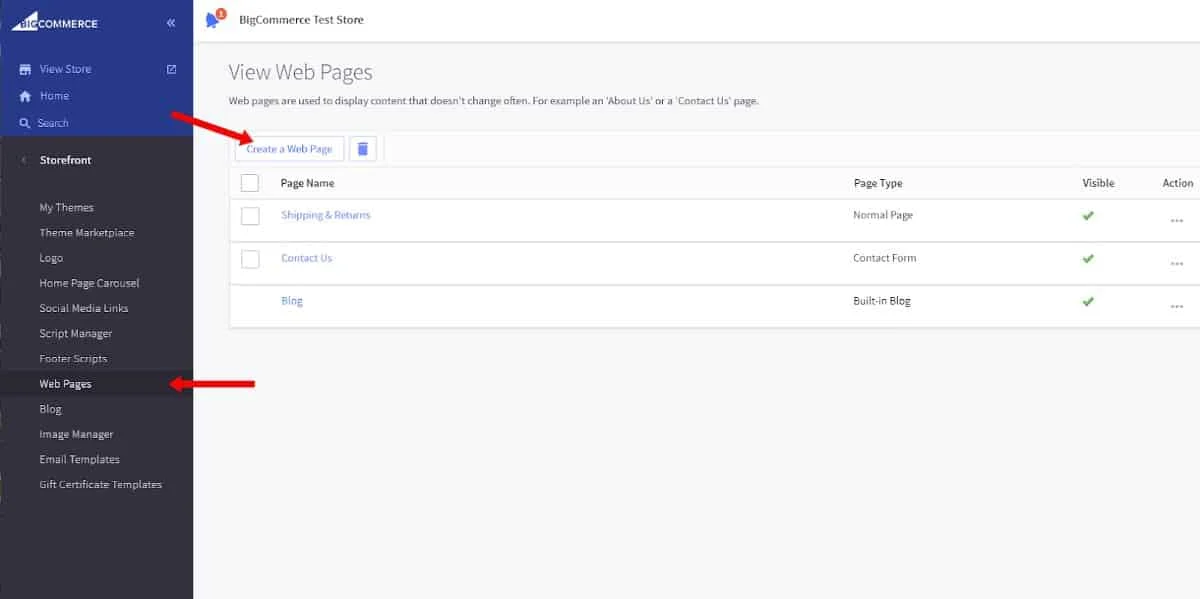The width and height of the screenshot is (1200, 599).
Task: Click the Storefront section heading
Action: [x=65, y=160]
